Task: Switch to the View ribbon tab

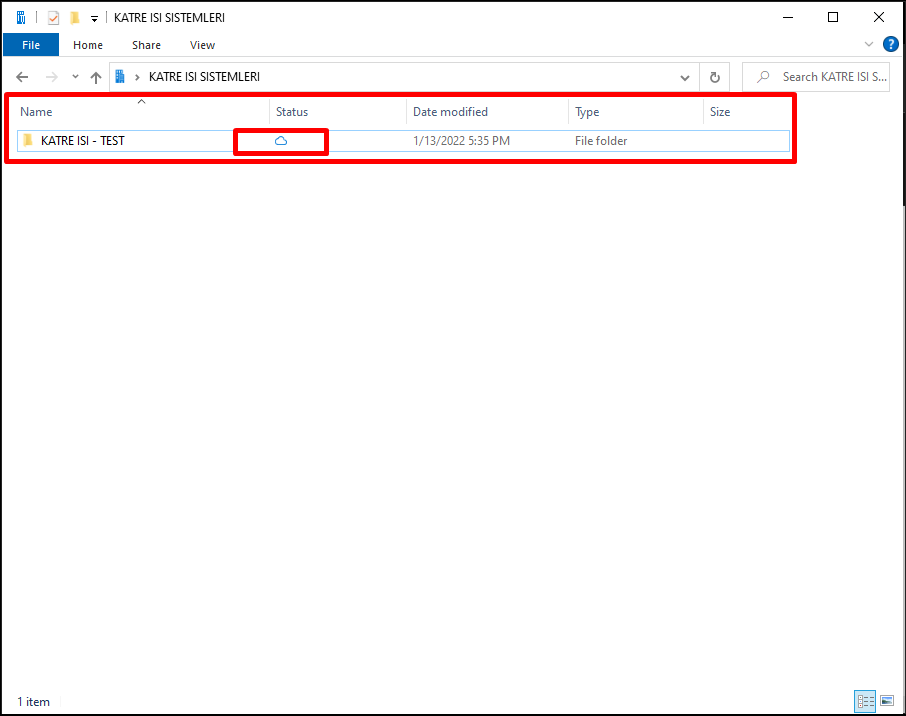Action: click(202, 44)
